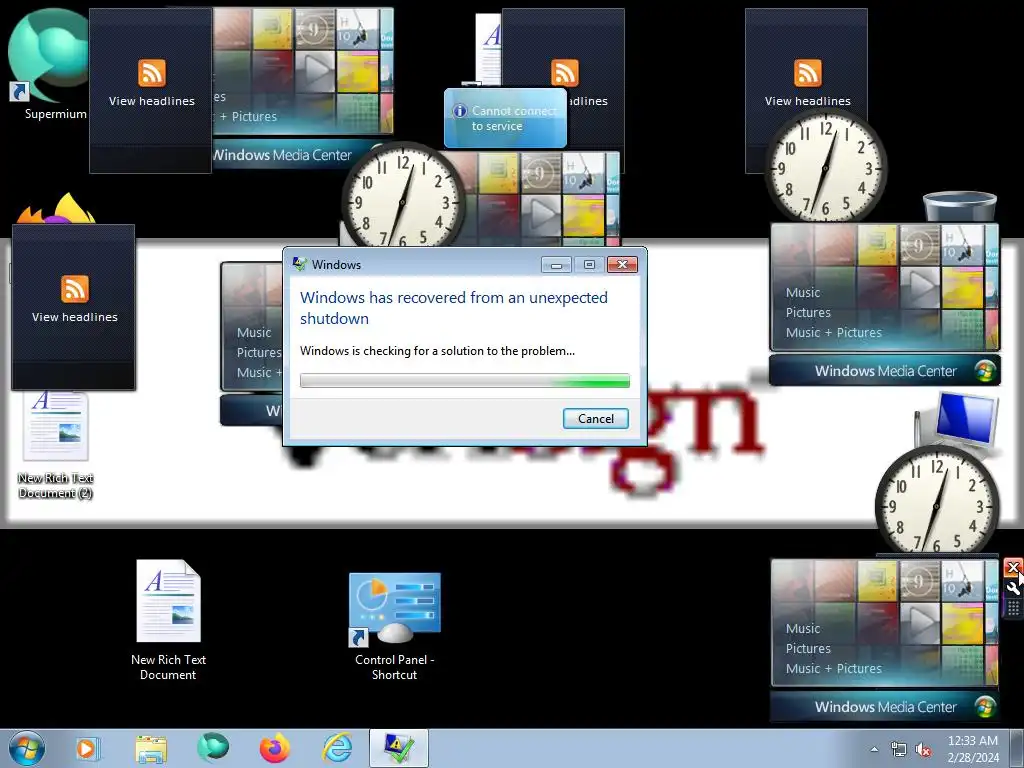1024x768 pixels.
Task: Click the Windows dialog title bar icon
Action: pos(300,264)
